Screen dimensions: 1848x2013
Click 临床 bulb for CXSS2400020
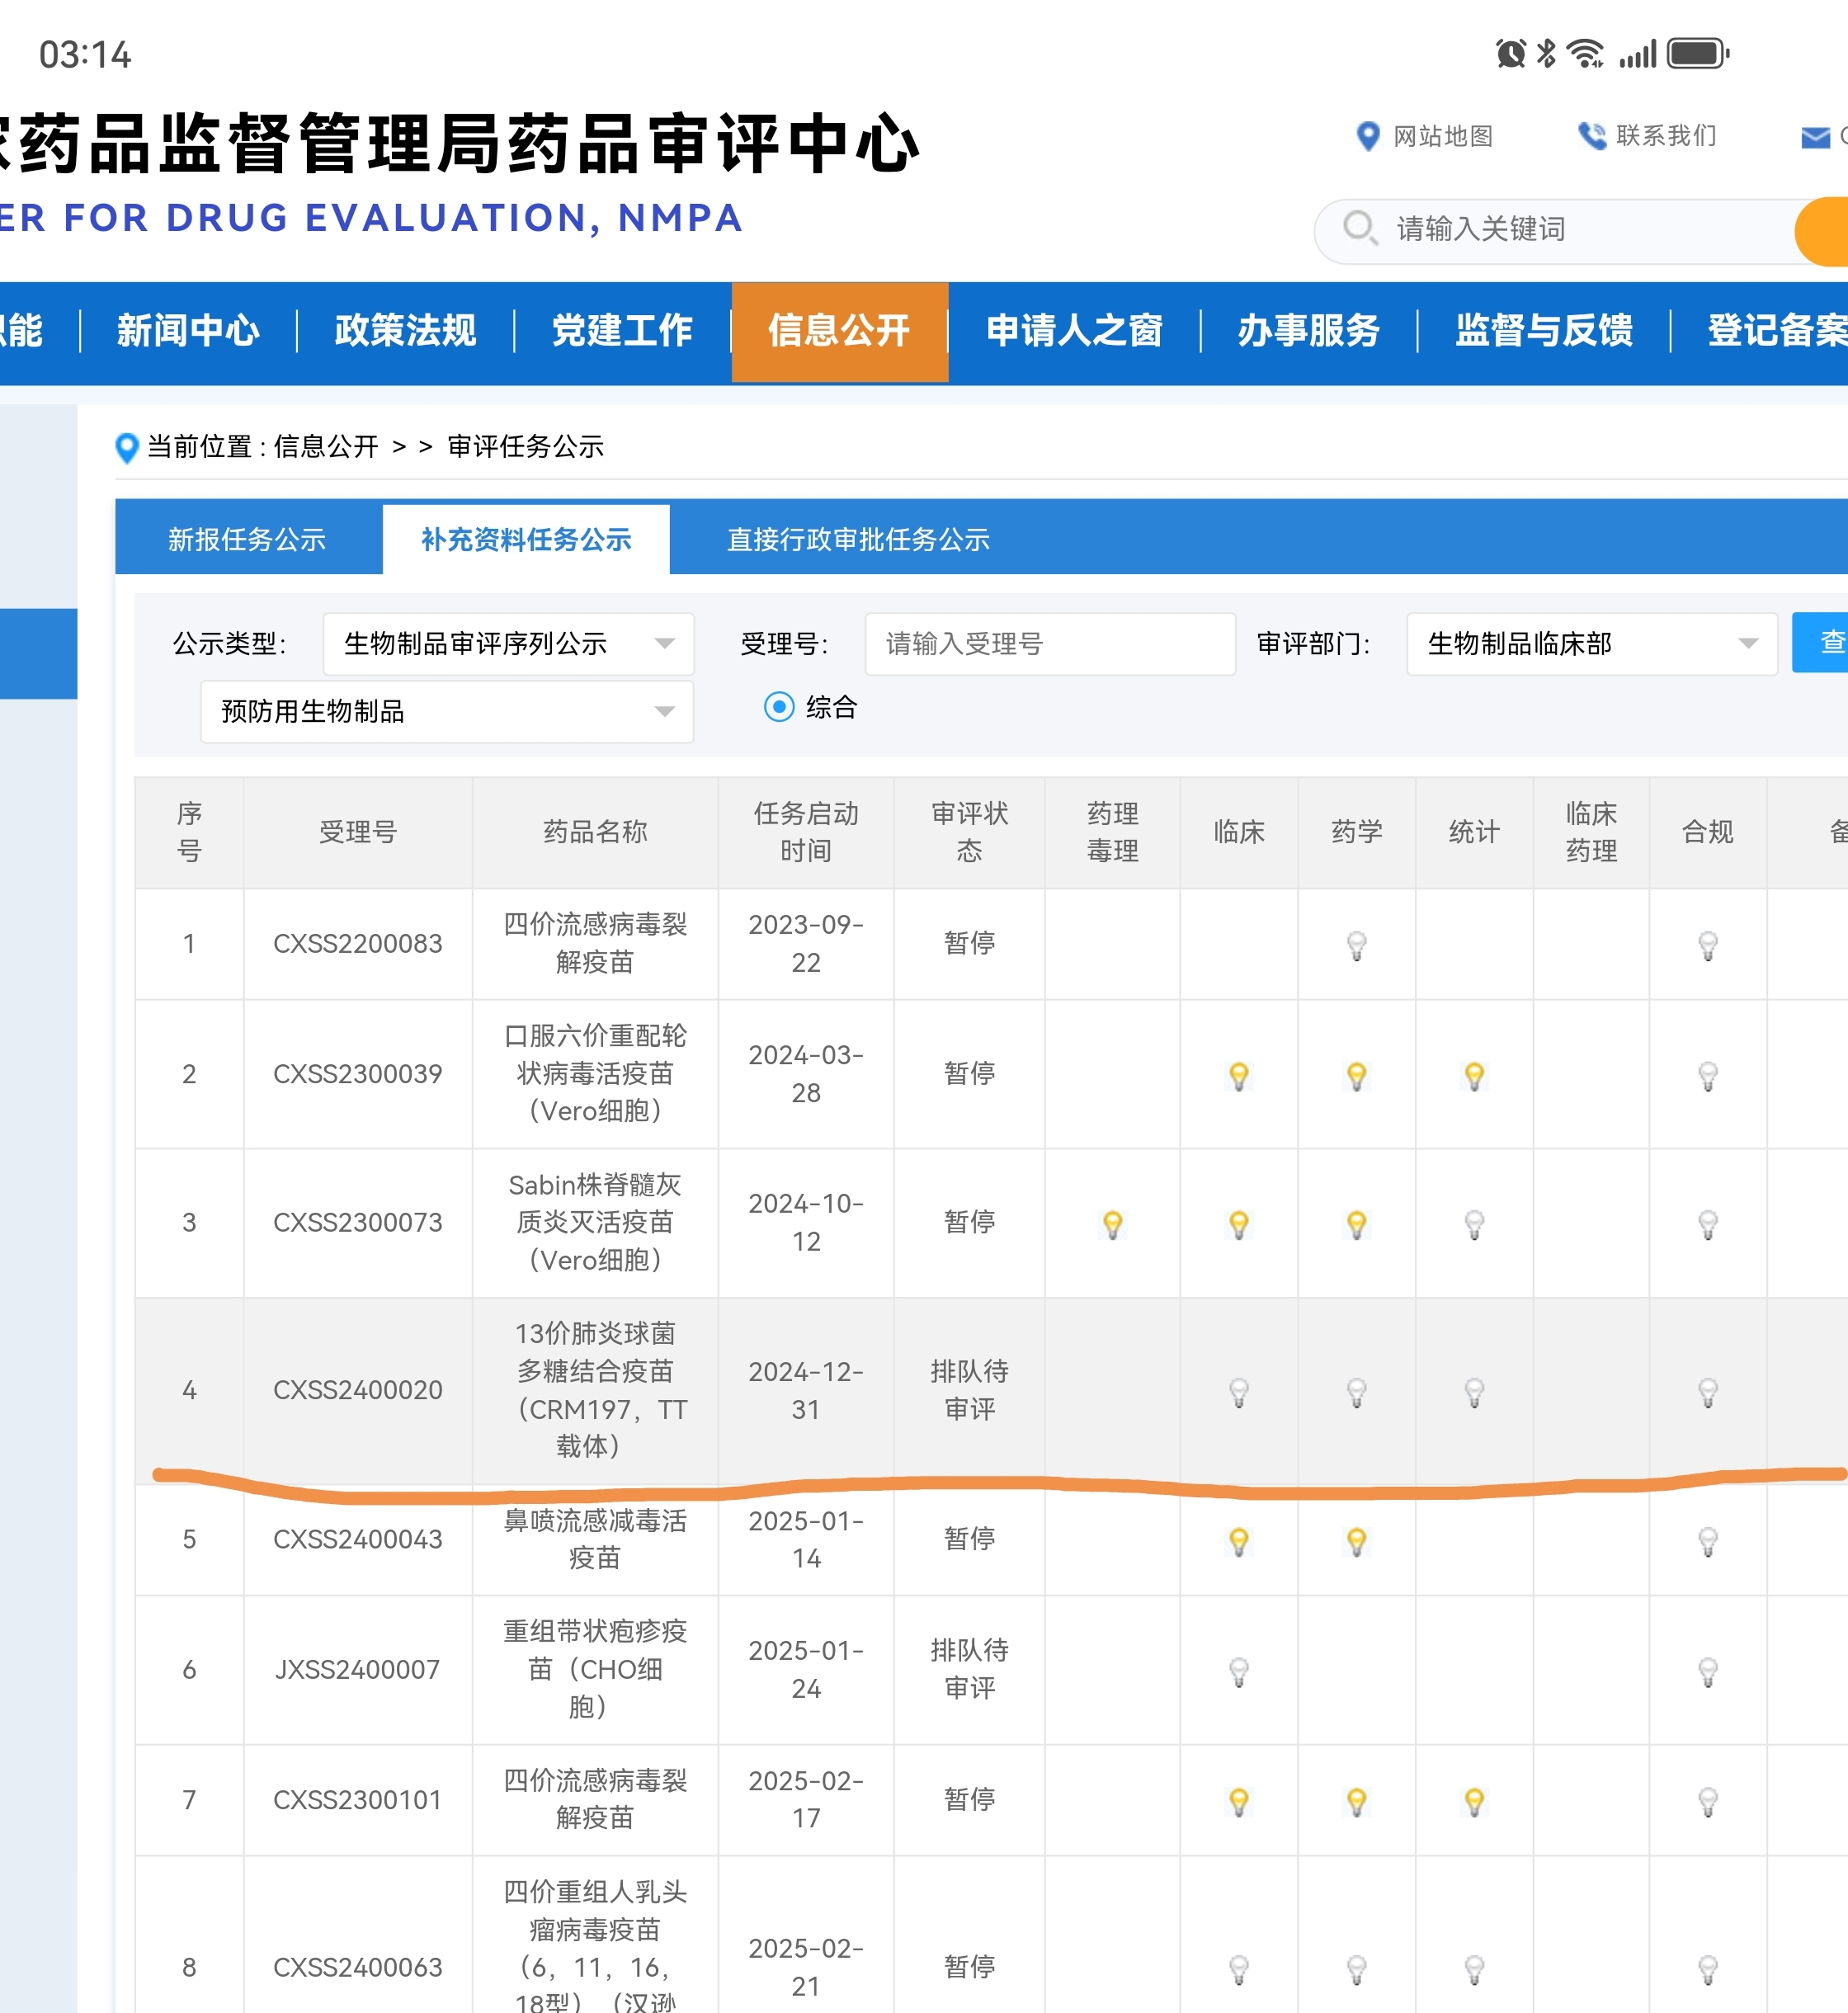click(1238, 1392)
